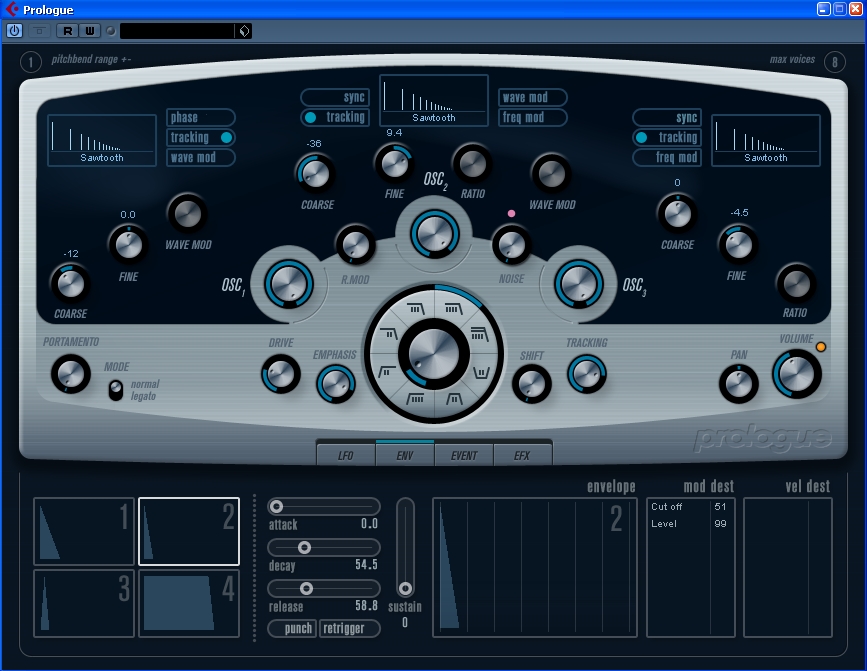Screen dimensions: 867x671
Task: Select envelope 3 thumbnail
Action: coord(84,604)
